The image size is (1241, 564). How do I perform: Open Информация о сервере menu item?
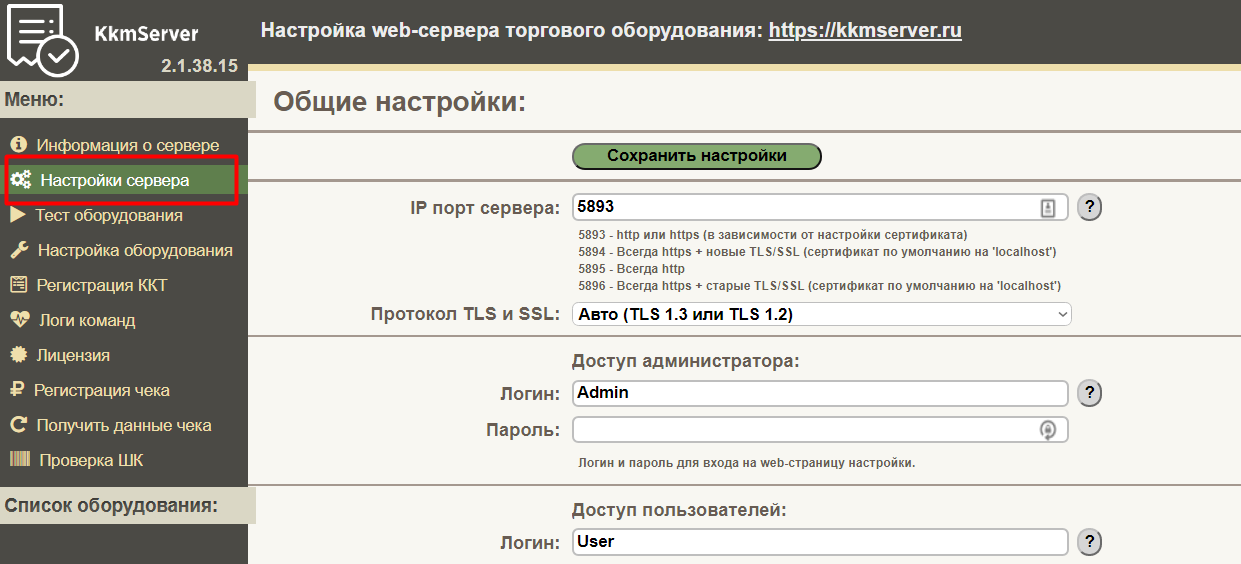click(x=128, y=145)
